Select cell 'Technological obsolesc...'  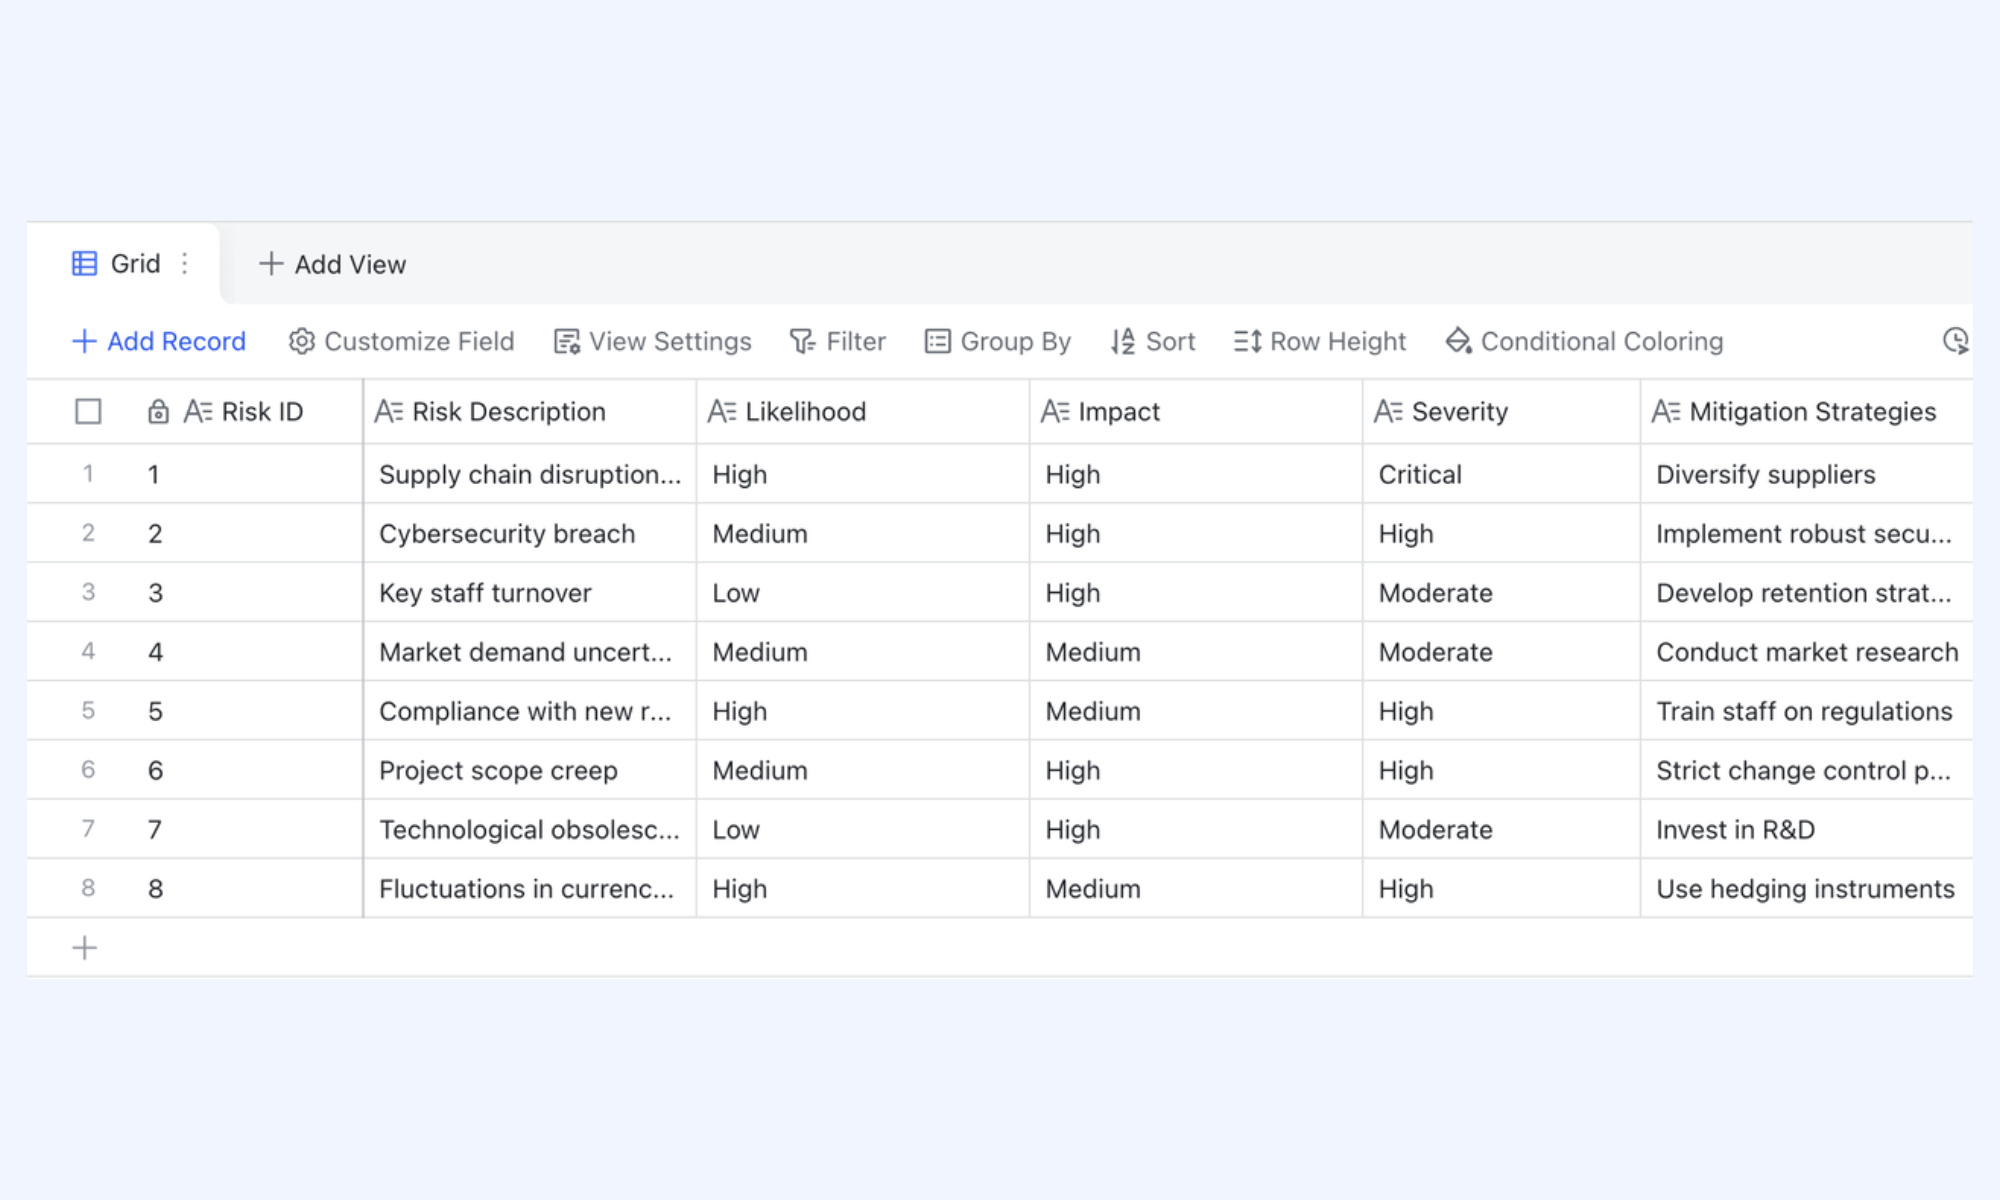pos(530,829)
